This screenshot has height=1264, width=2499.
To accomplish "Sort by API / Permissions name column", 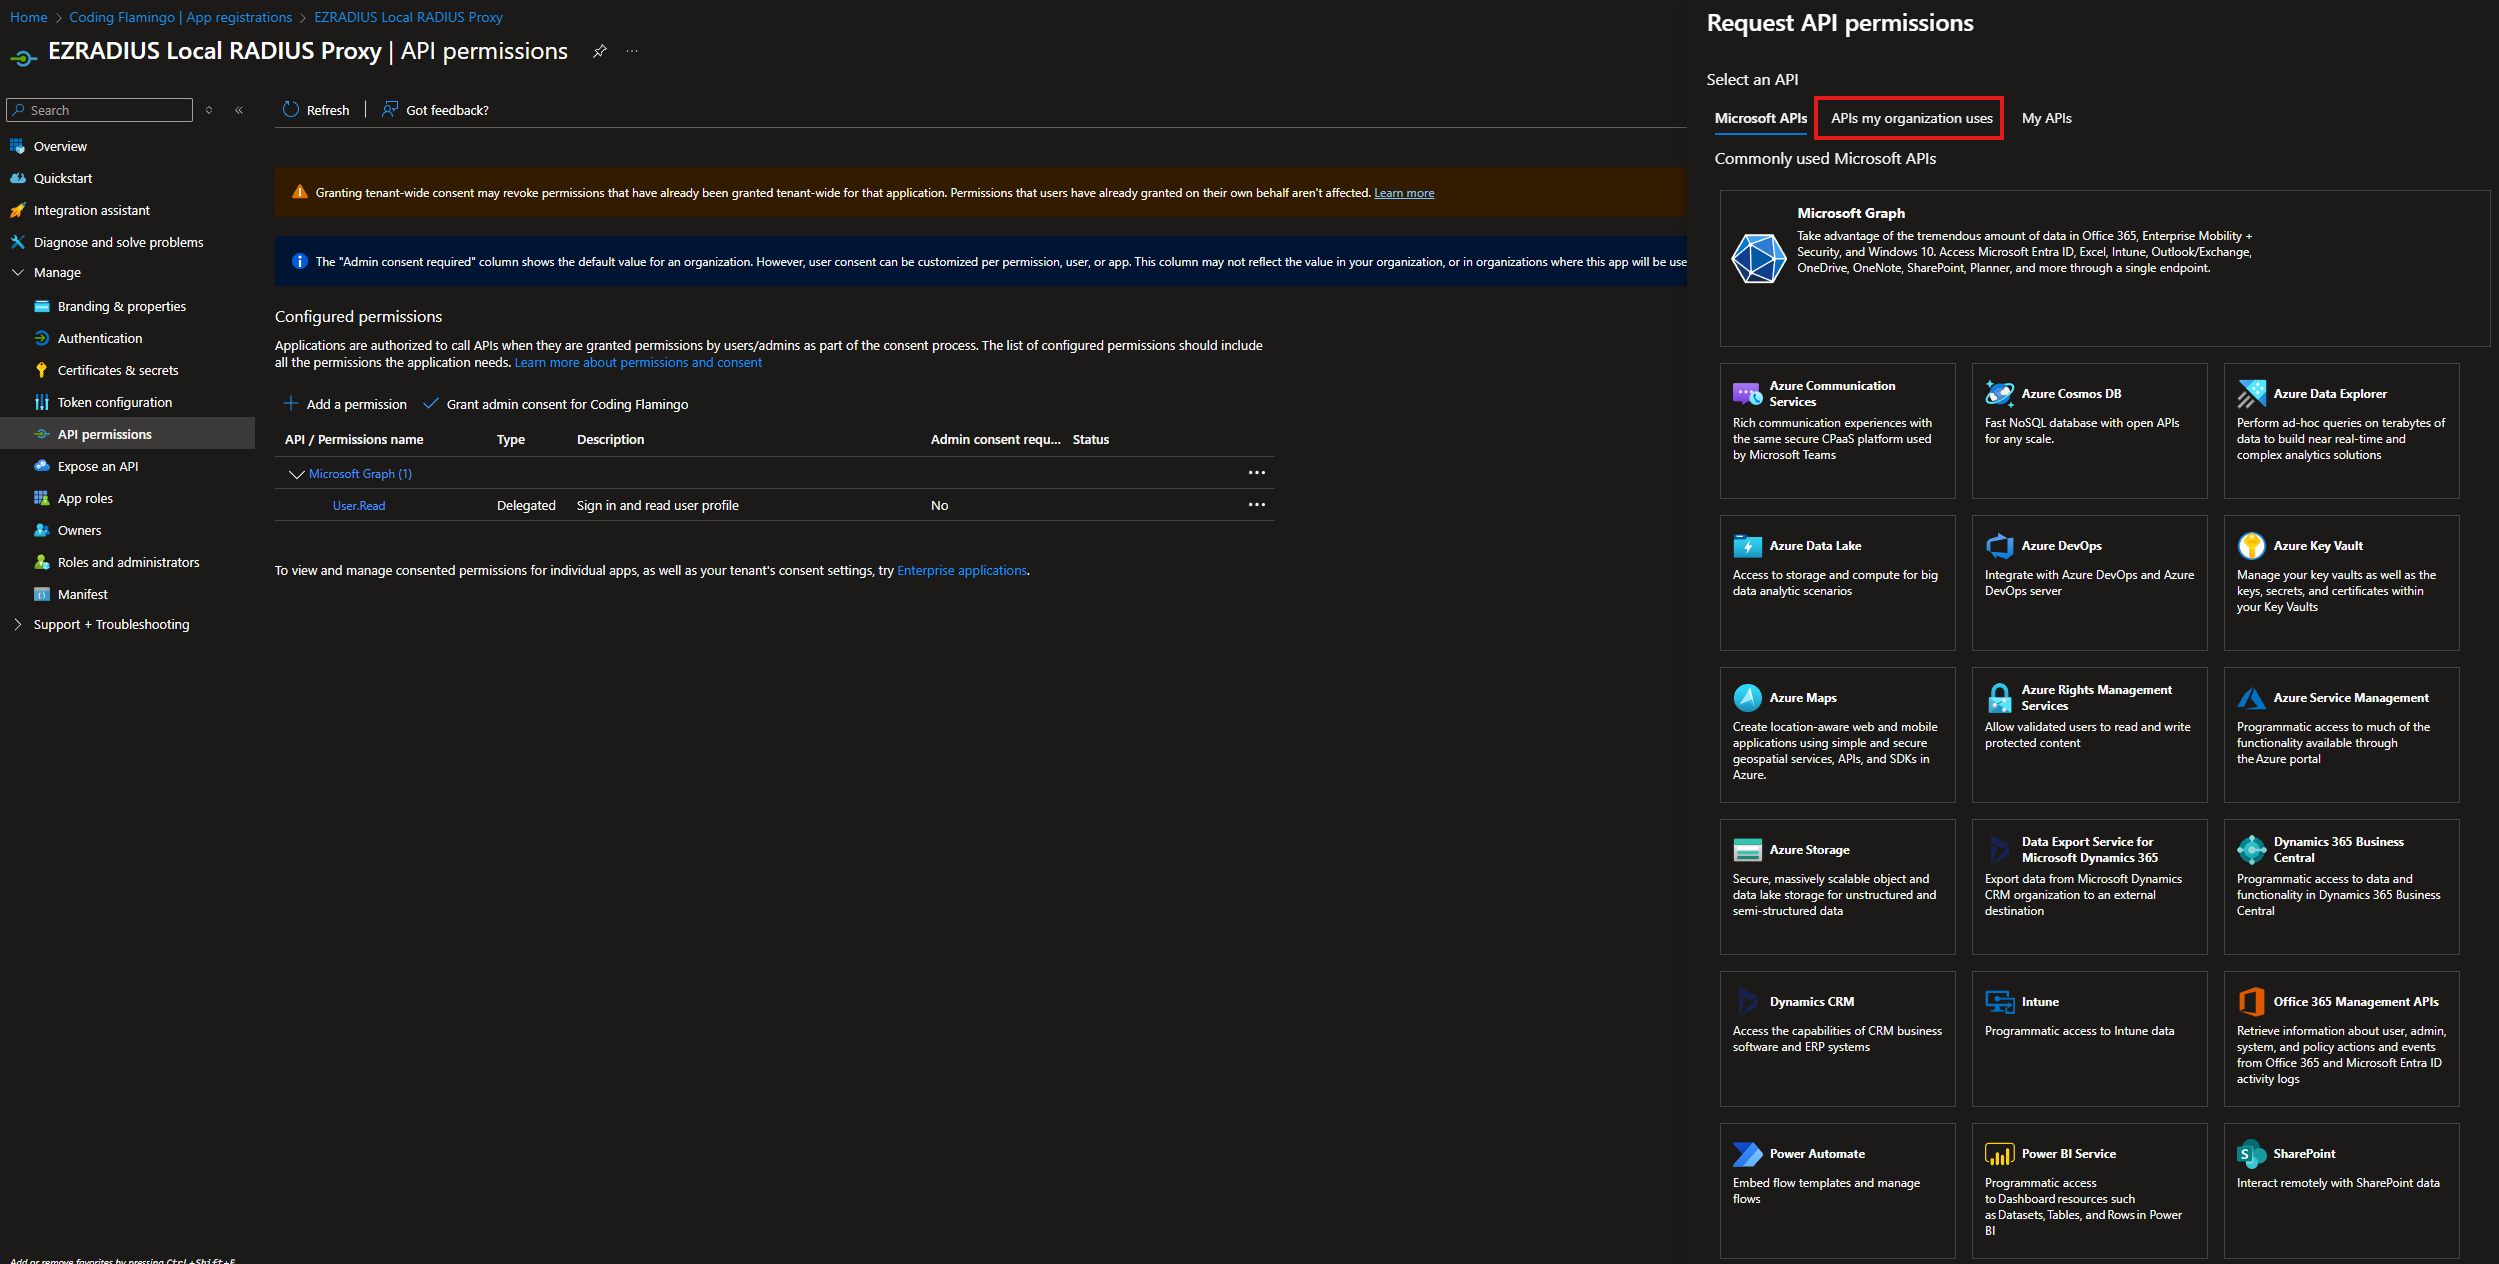I will click(x=354, y=440).
